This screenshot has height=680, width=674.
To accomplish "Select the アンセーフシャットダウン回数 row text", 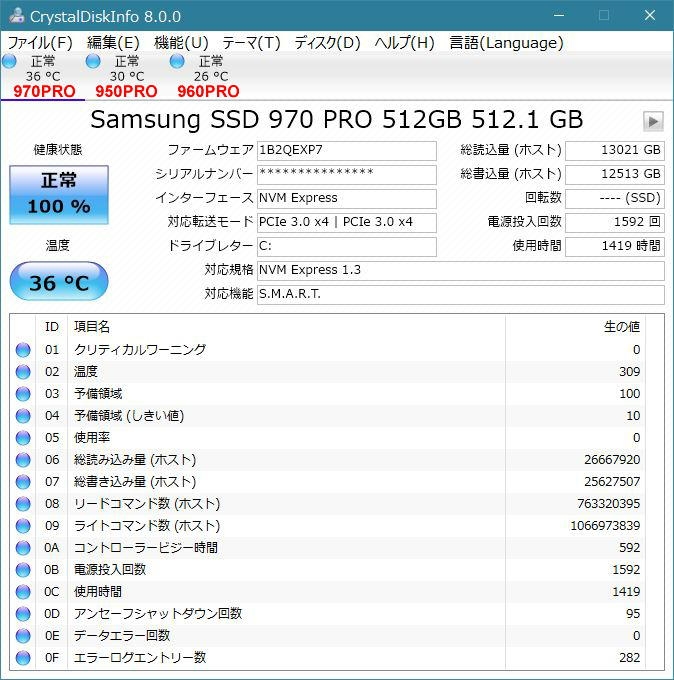I will (157, 614).
